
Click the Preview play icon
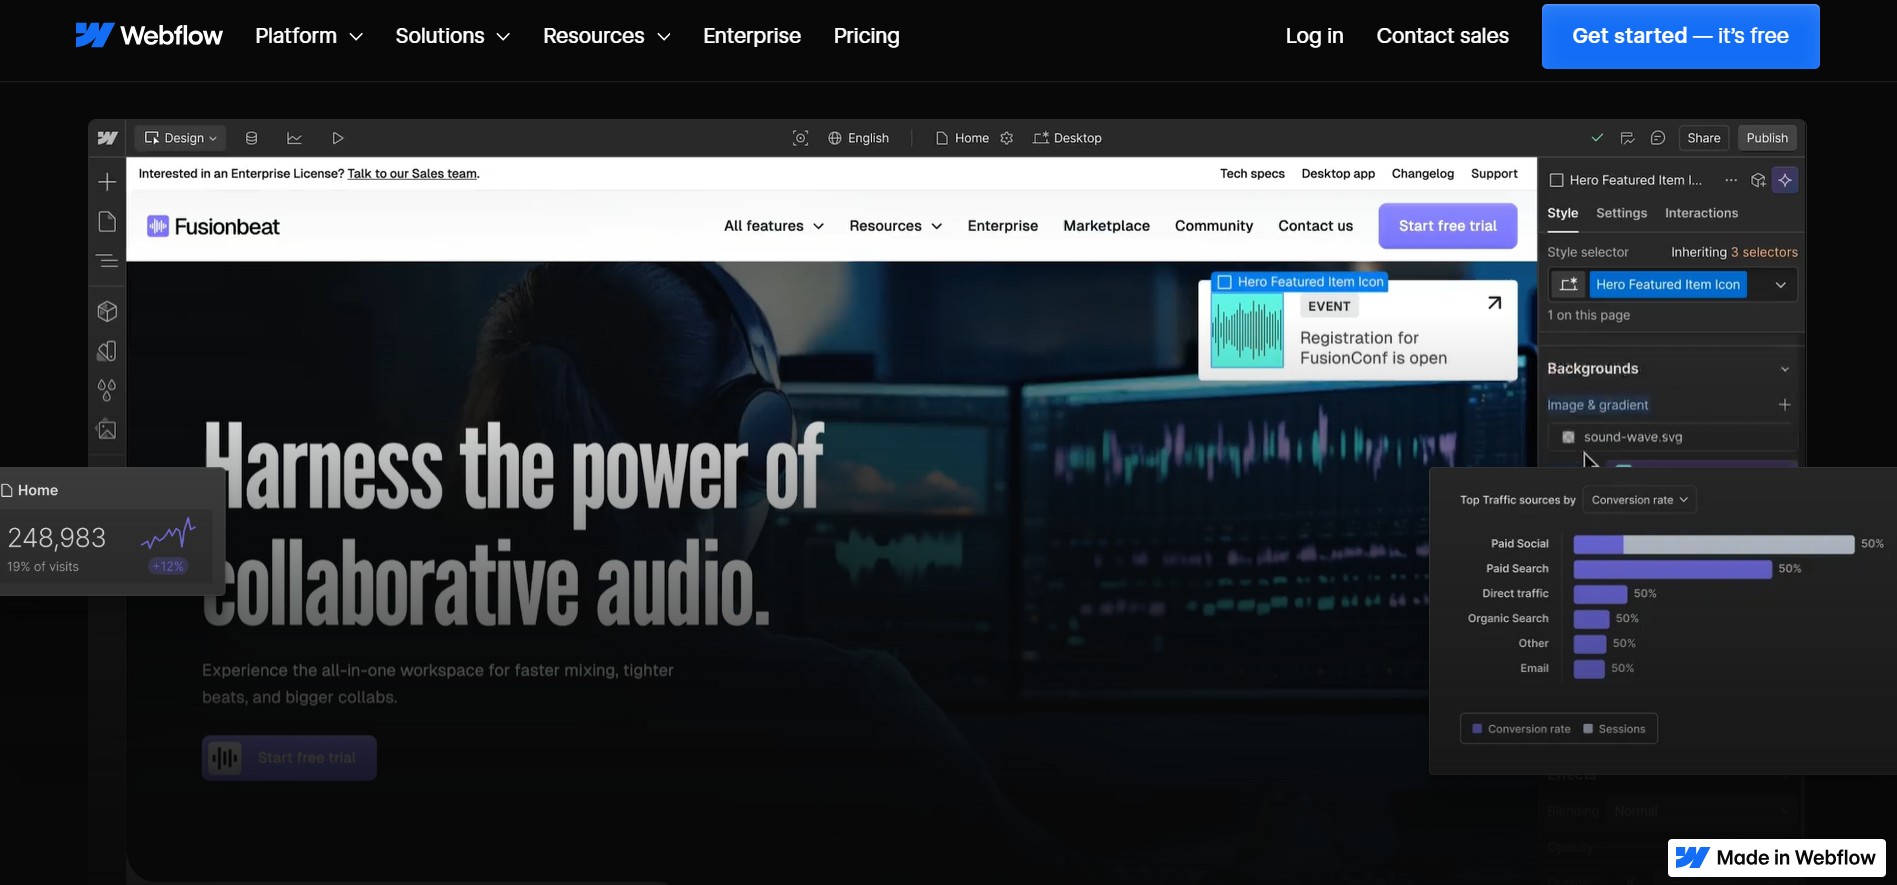coord(338,138)
